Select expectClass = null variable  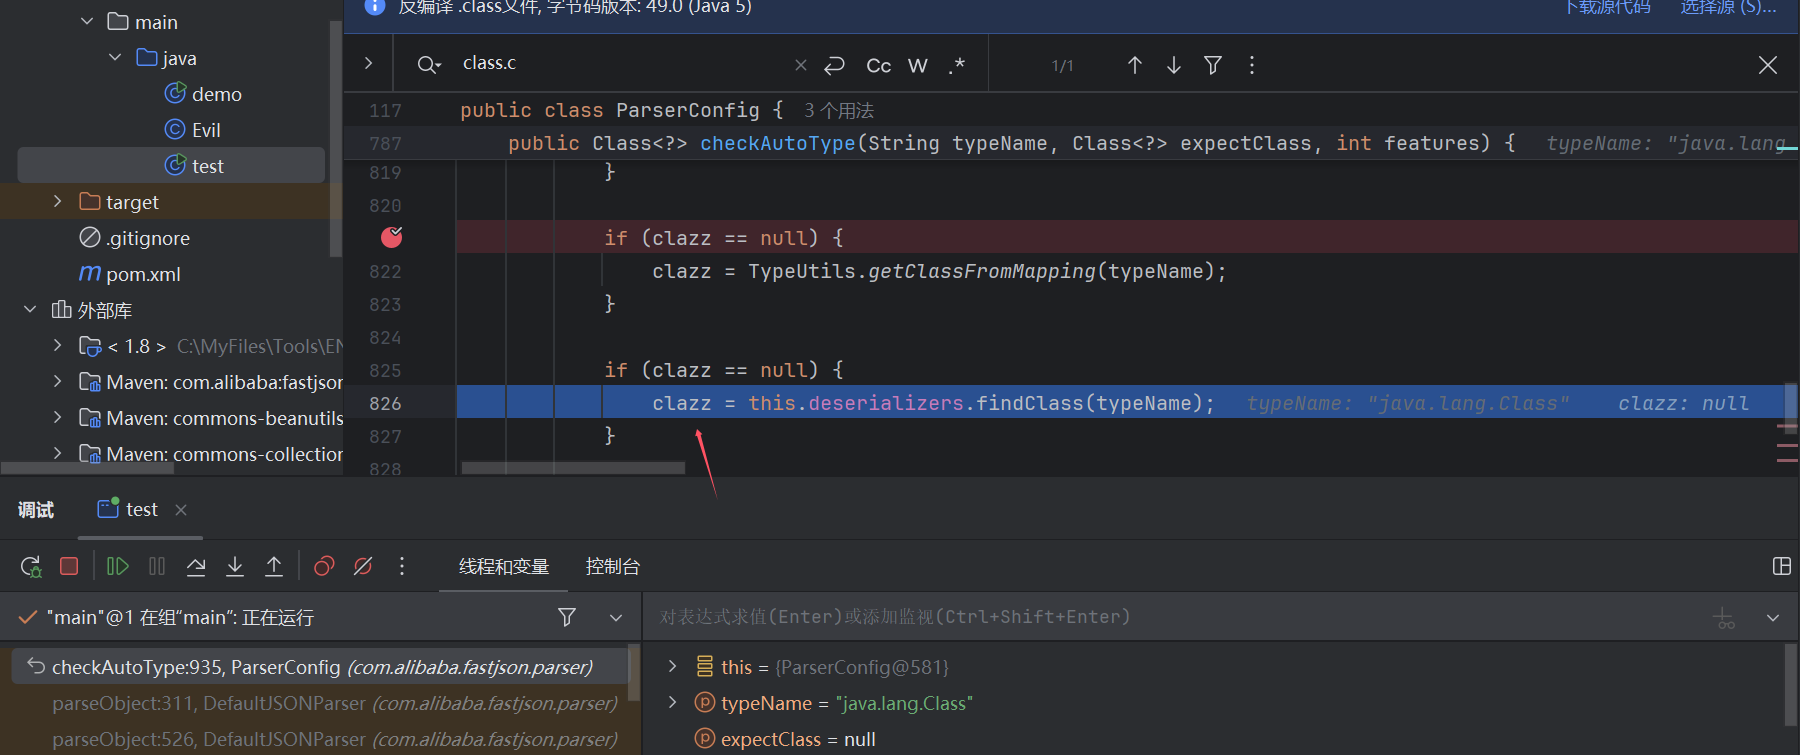[785, 739]
